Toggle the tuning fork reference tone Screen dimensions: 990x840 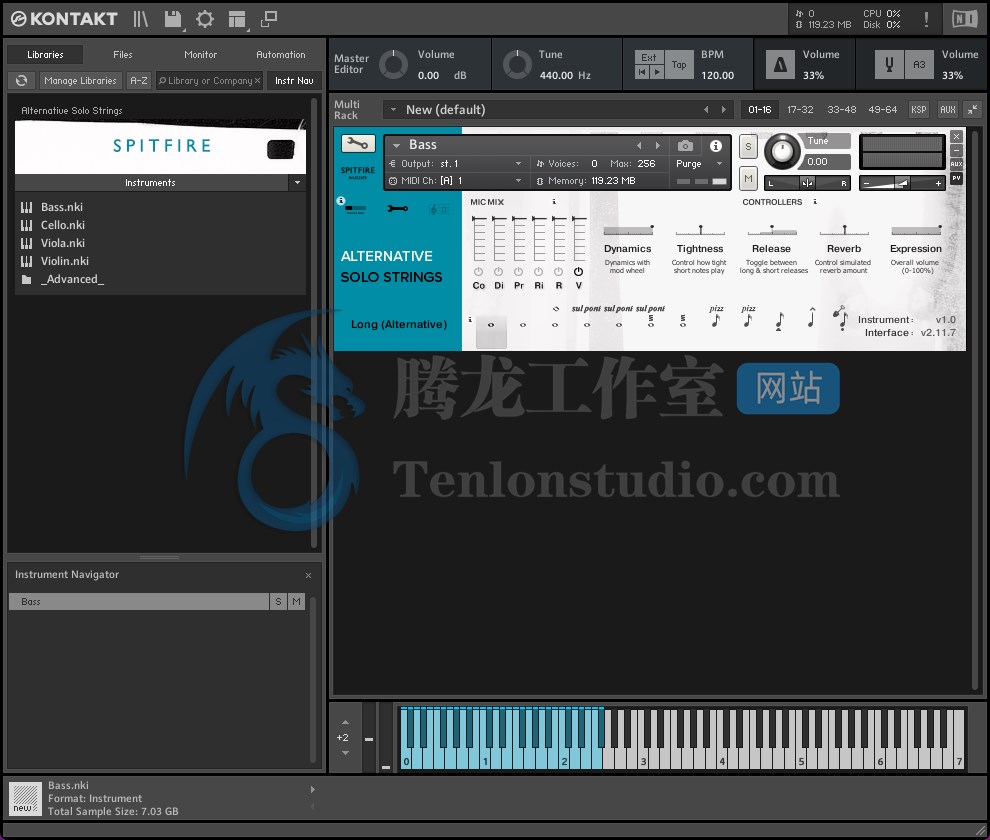pos(889,64)
